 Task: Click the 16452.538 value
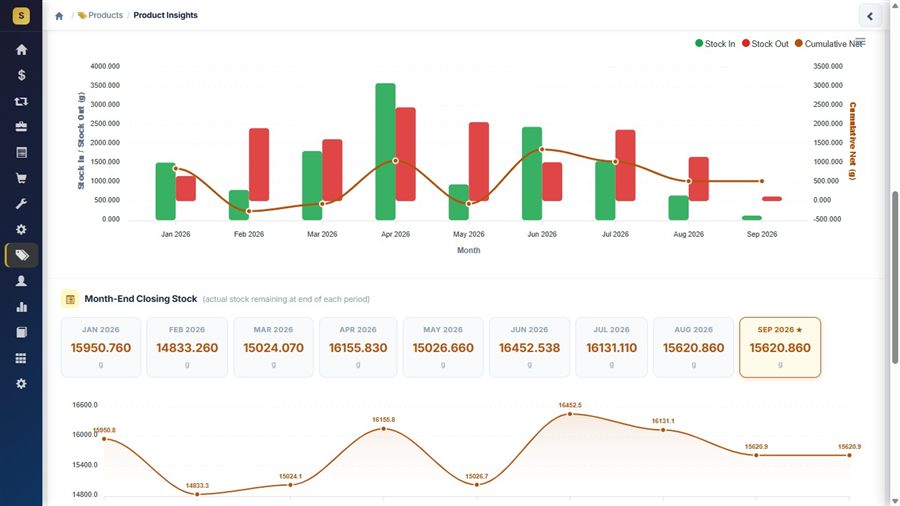(529, 348)
